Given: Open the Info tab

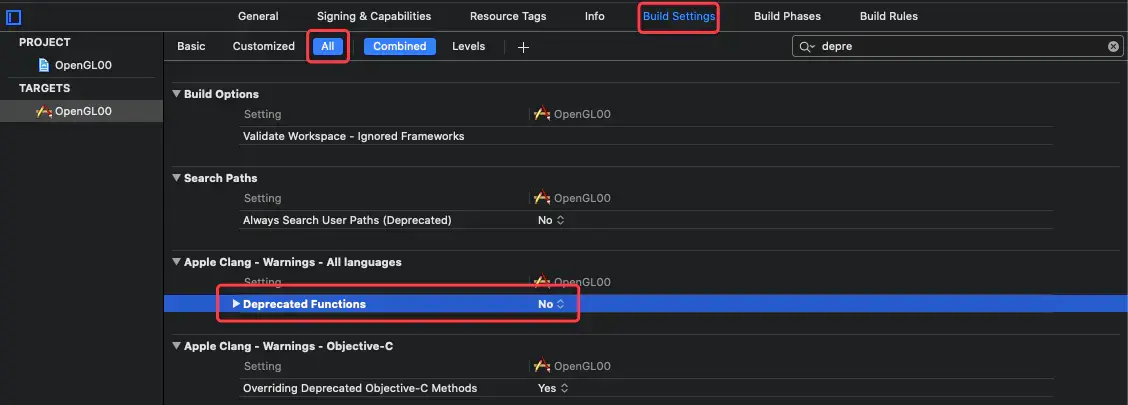Looking at the screenshot, I should tap(594, 16).
